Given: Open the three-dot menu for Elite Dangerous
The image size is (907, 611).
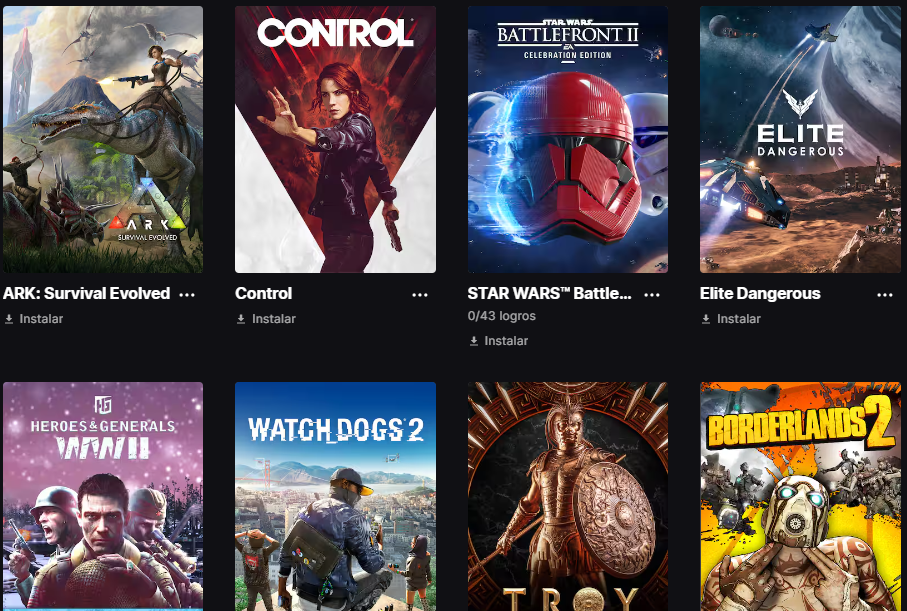Looking at the screenshot, I should pos(884,295).
